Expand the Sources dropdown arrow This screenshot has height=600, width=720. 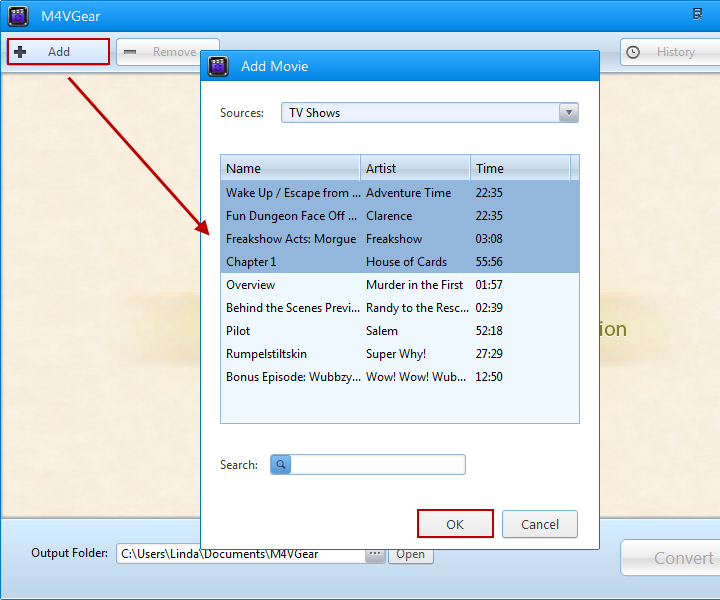568,112
